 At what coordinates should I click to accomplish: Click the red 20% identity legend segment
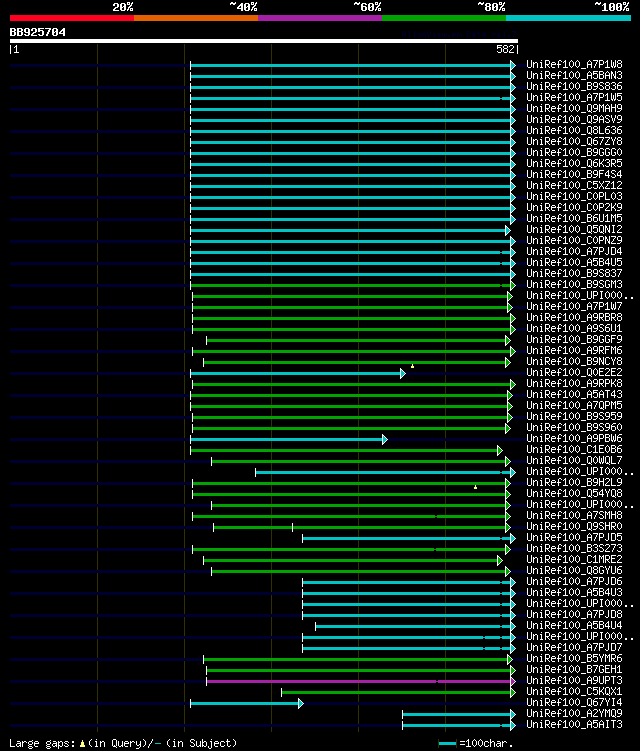coord(72,18)
